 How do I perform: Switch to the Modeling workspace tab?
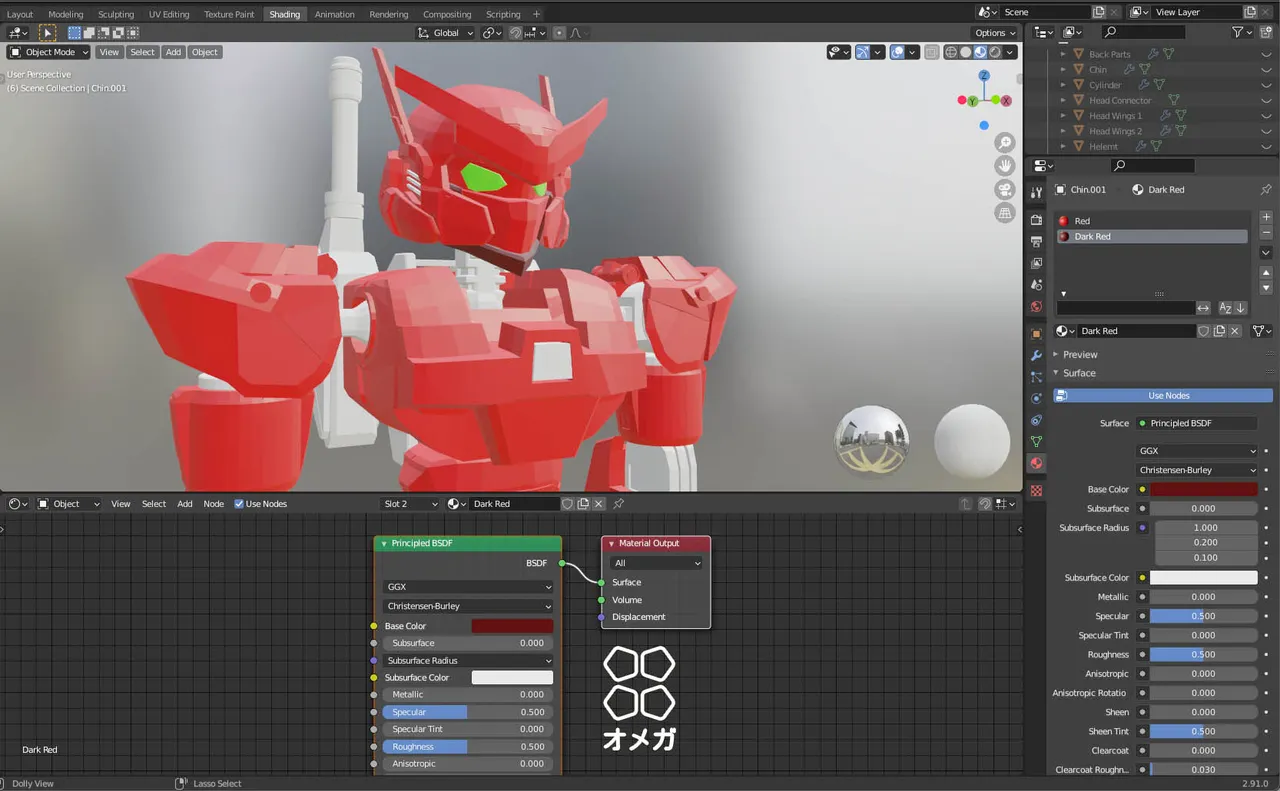coord(66,14)
